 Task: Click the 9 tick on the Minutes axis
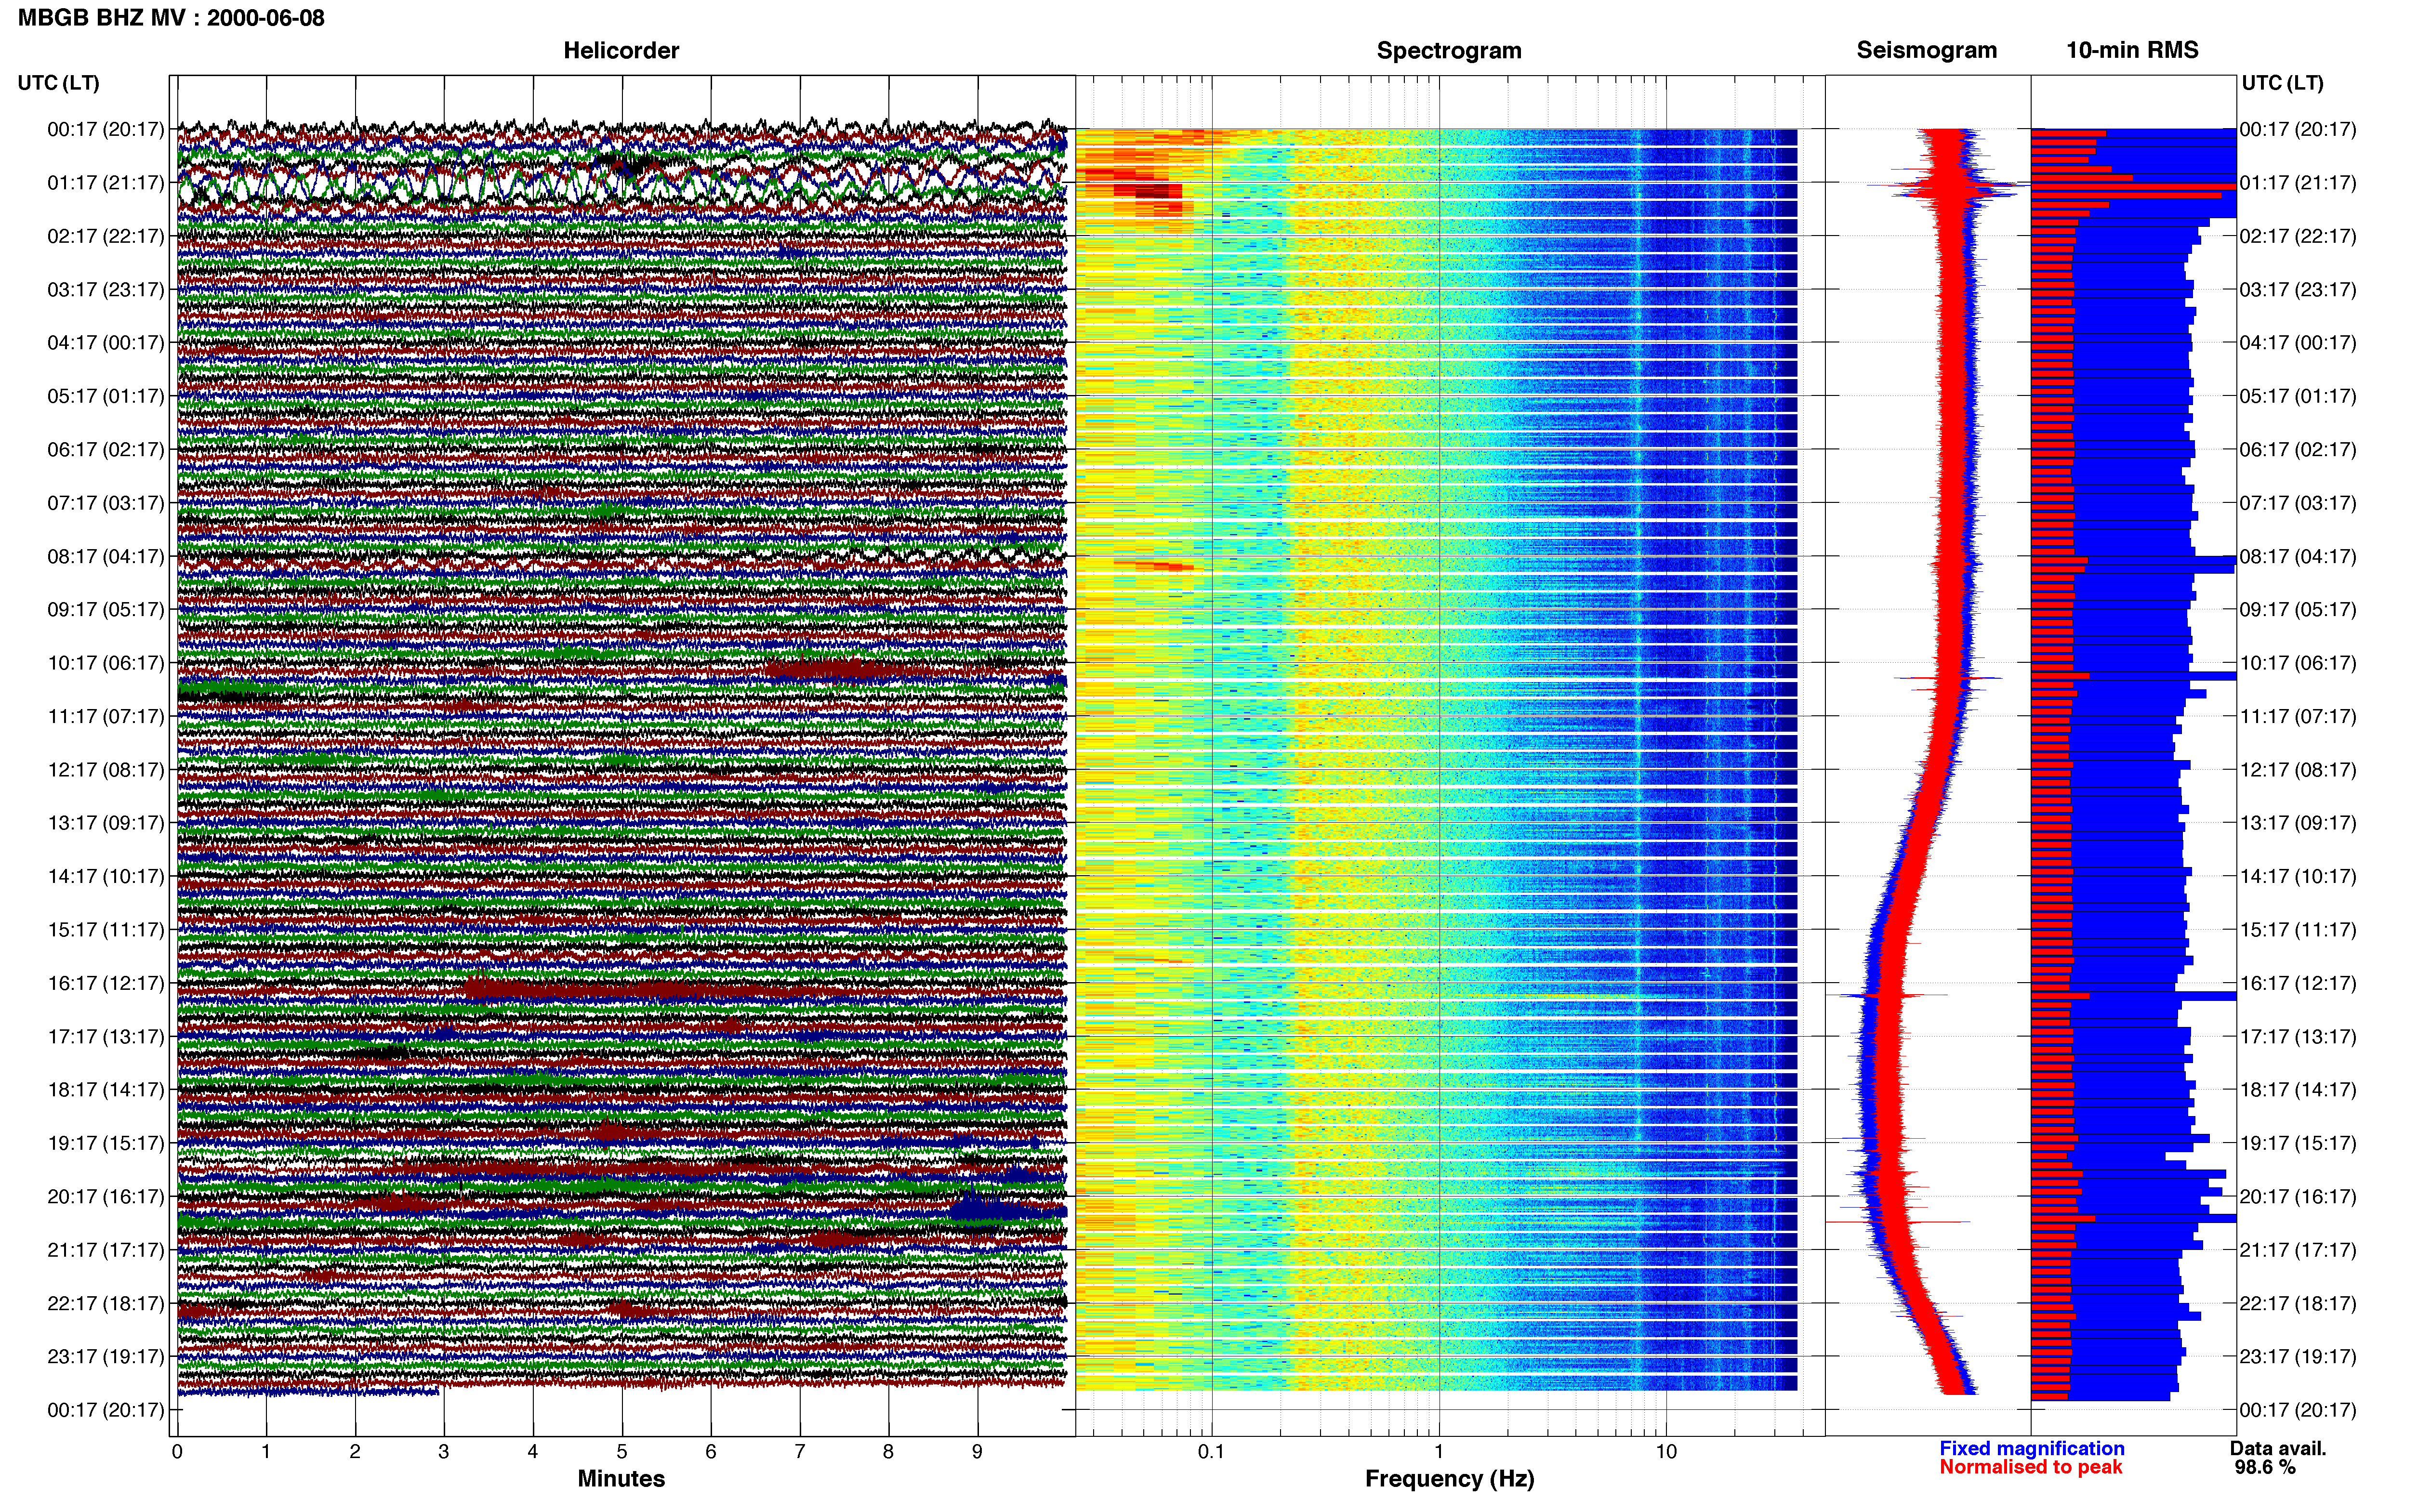click(977, 1451)
